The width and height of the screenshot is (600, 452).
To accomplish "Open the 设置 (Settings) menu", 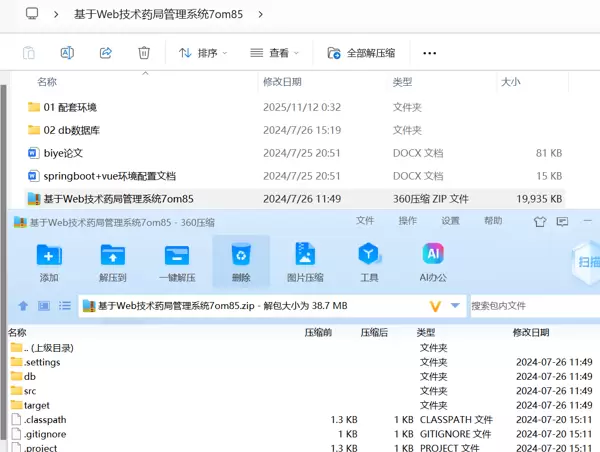I will pos(451,221).
